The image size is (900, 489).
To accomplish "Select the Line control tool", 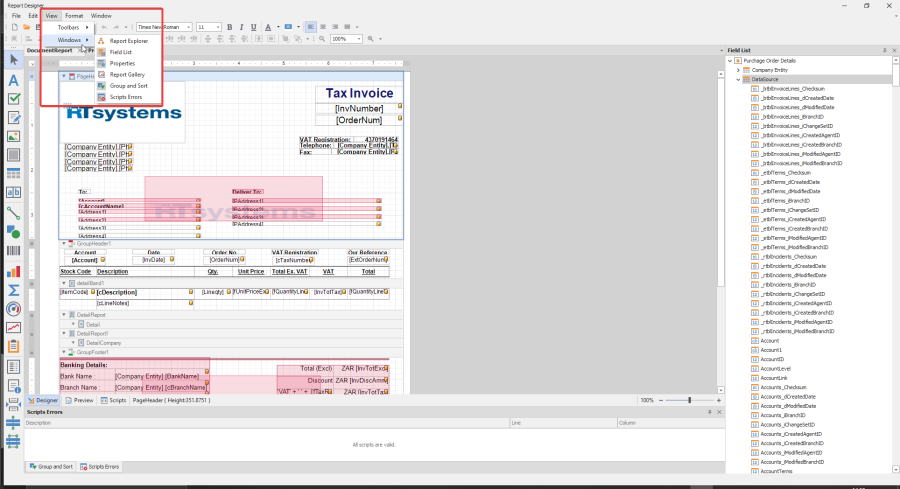I will pyautogui.click(x=14, y=213).
